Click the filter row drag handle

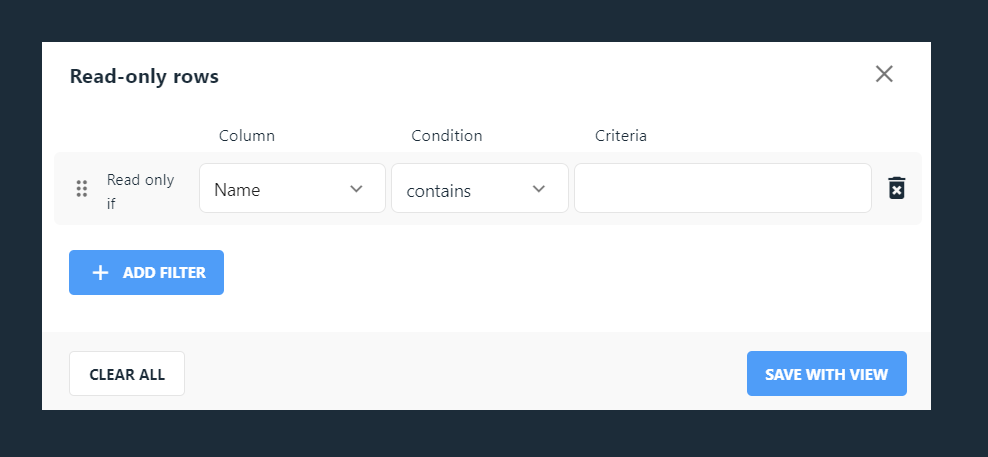[x=82, y=188]
